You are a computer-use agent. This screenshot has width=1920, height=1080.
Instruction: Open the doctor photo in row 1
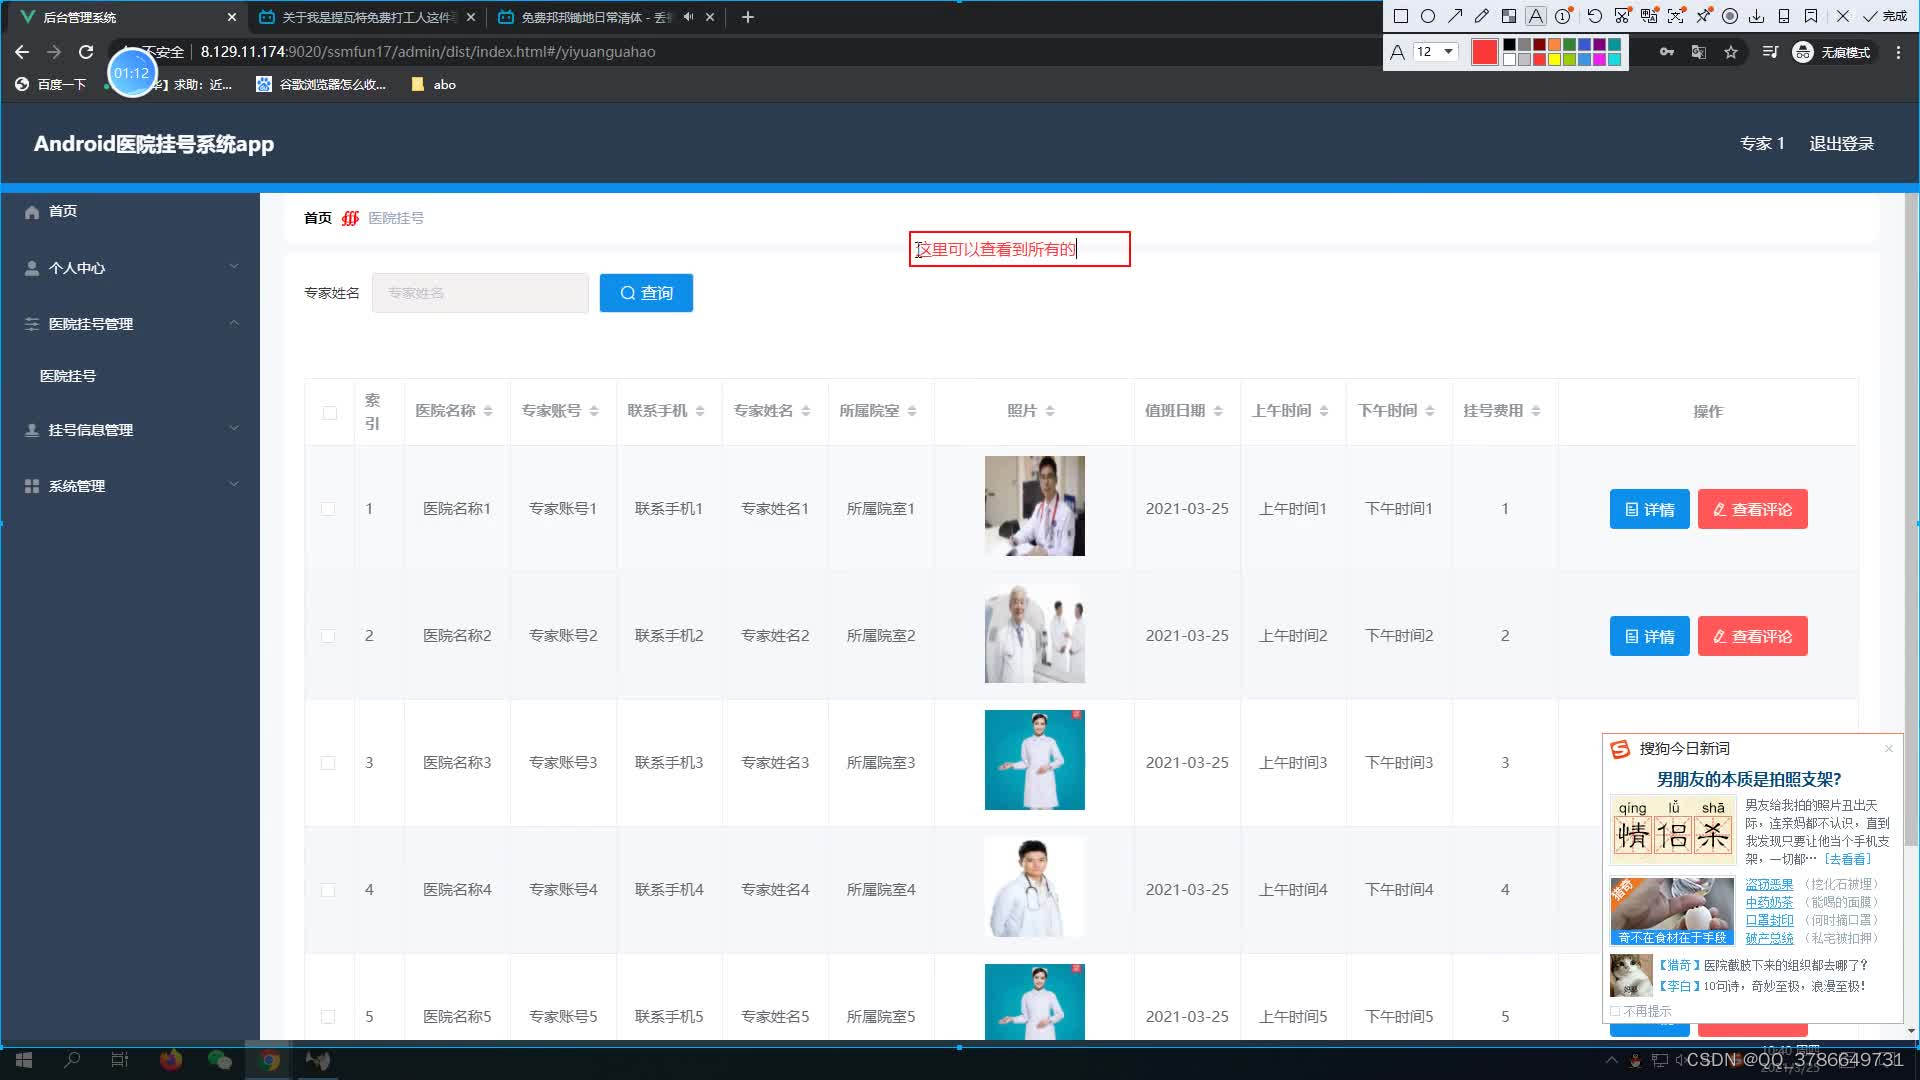(1035, 506)
